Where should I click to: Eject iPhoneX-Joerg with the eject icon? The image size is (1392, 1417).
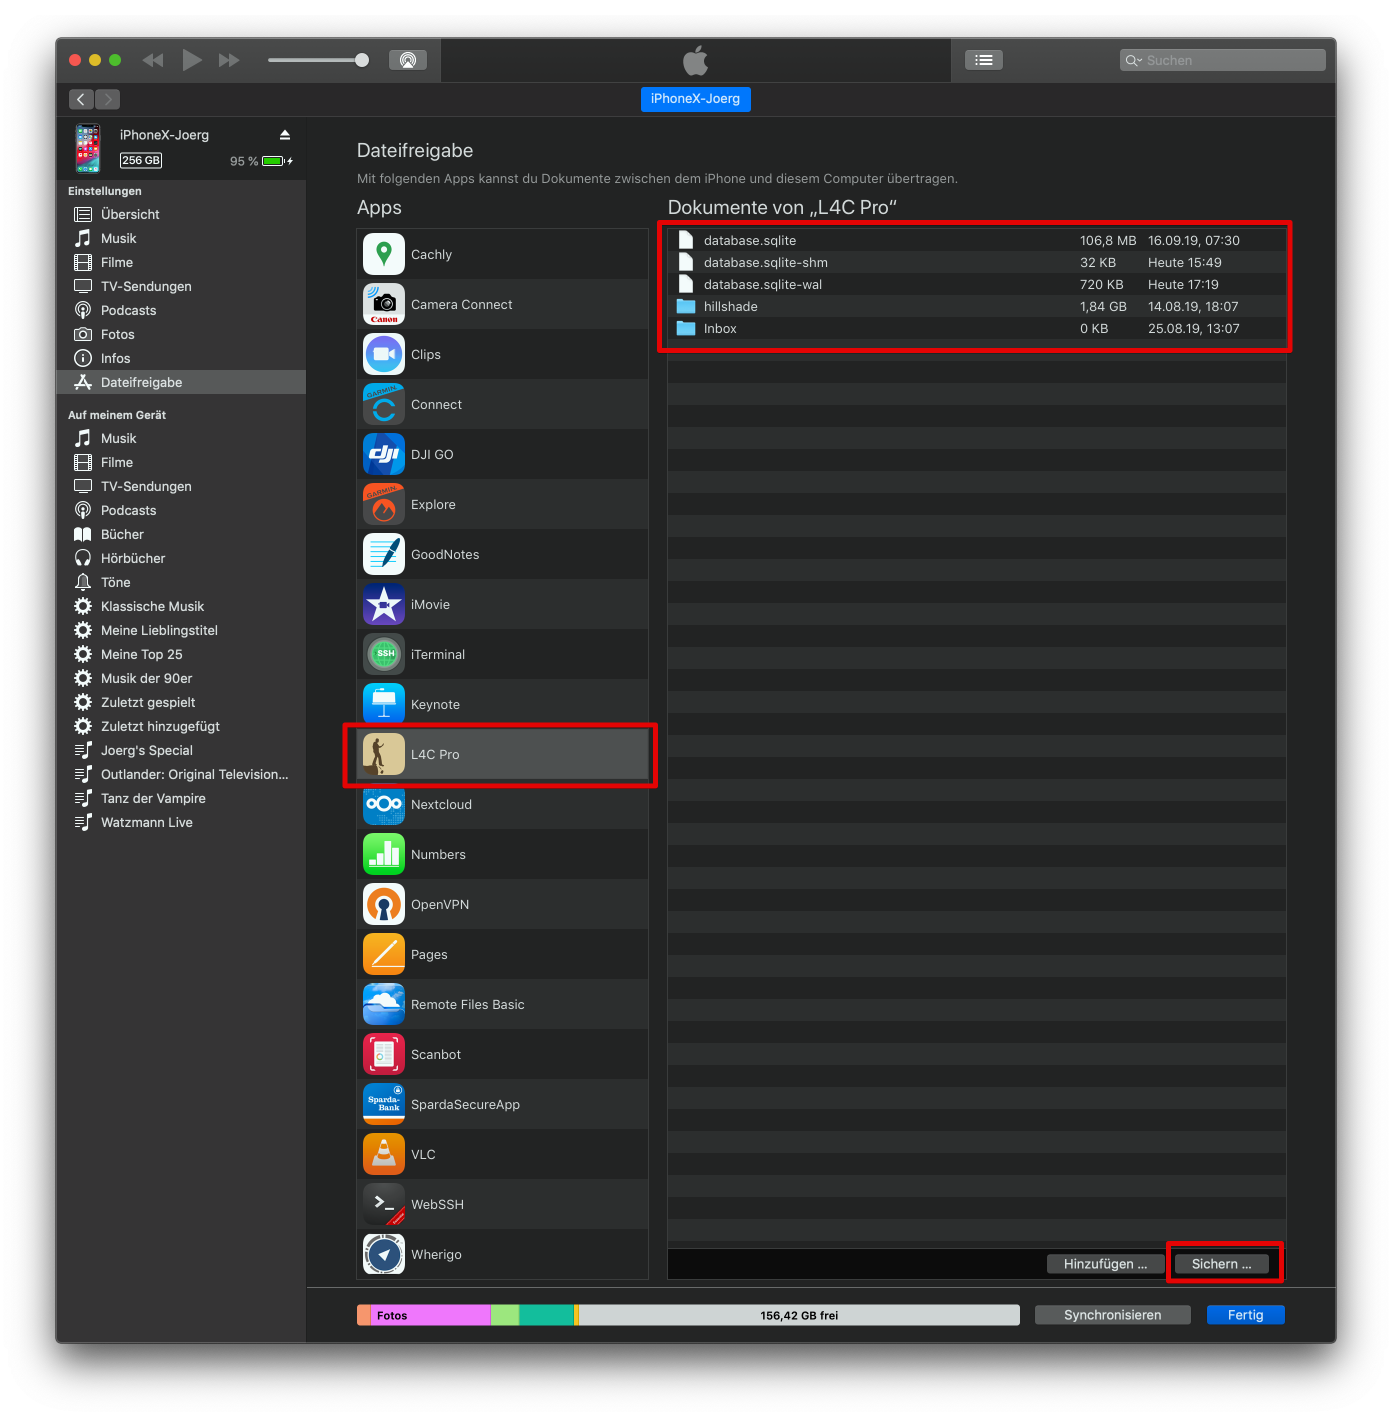click(285, 134)
